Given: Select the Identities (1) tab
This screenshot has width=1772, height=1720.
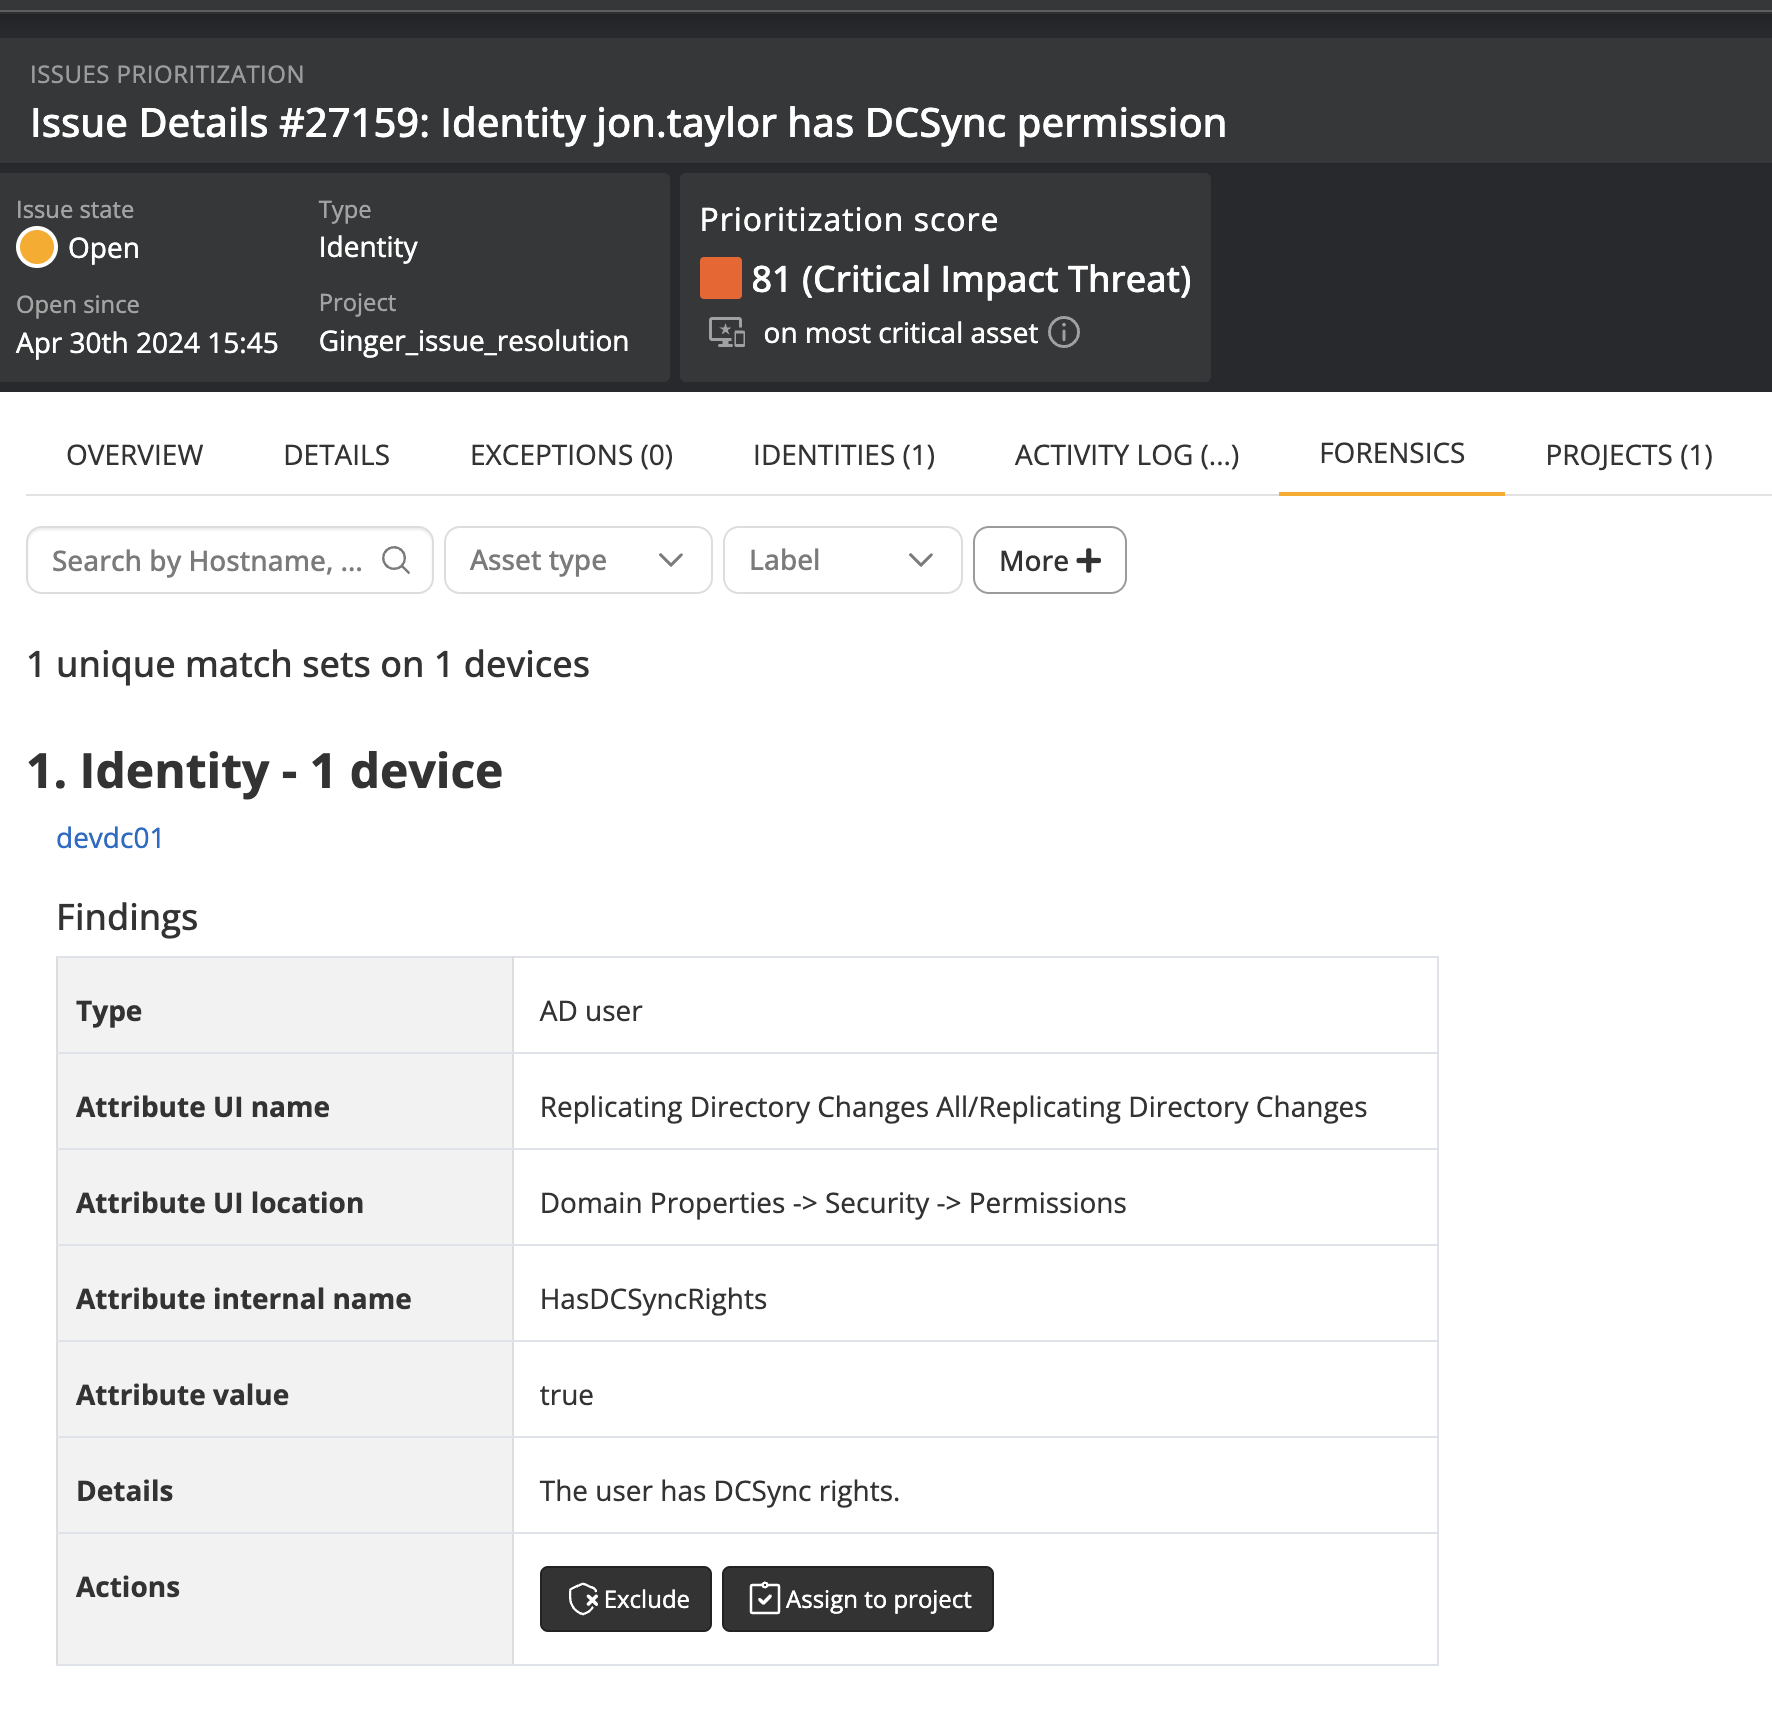Looking at the screenshot, I should (x=843, y=455).
